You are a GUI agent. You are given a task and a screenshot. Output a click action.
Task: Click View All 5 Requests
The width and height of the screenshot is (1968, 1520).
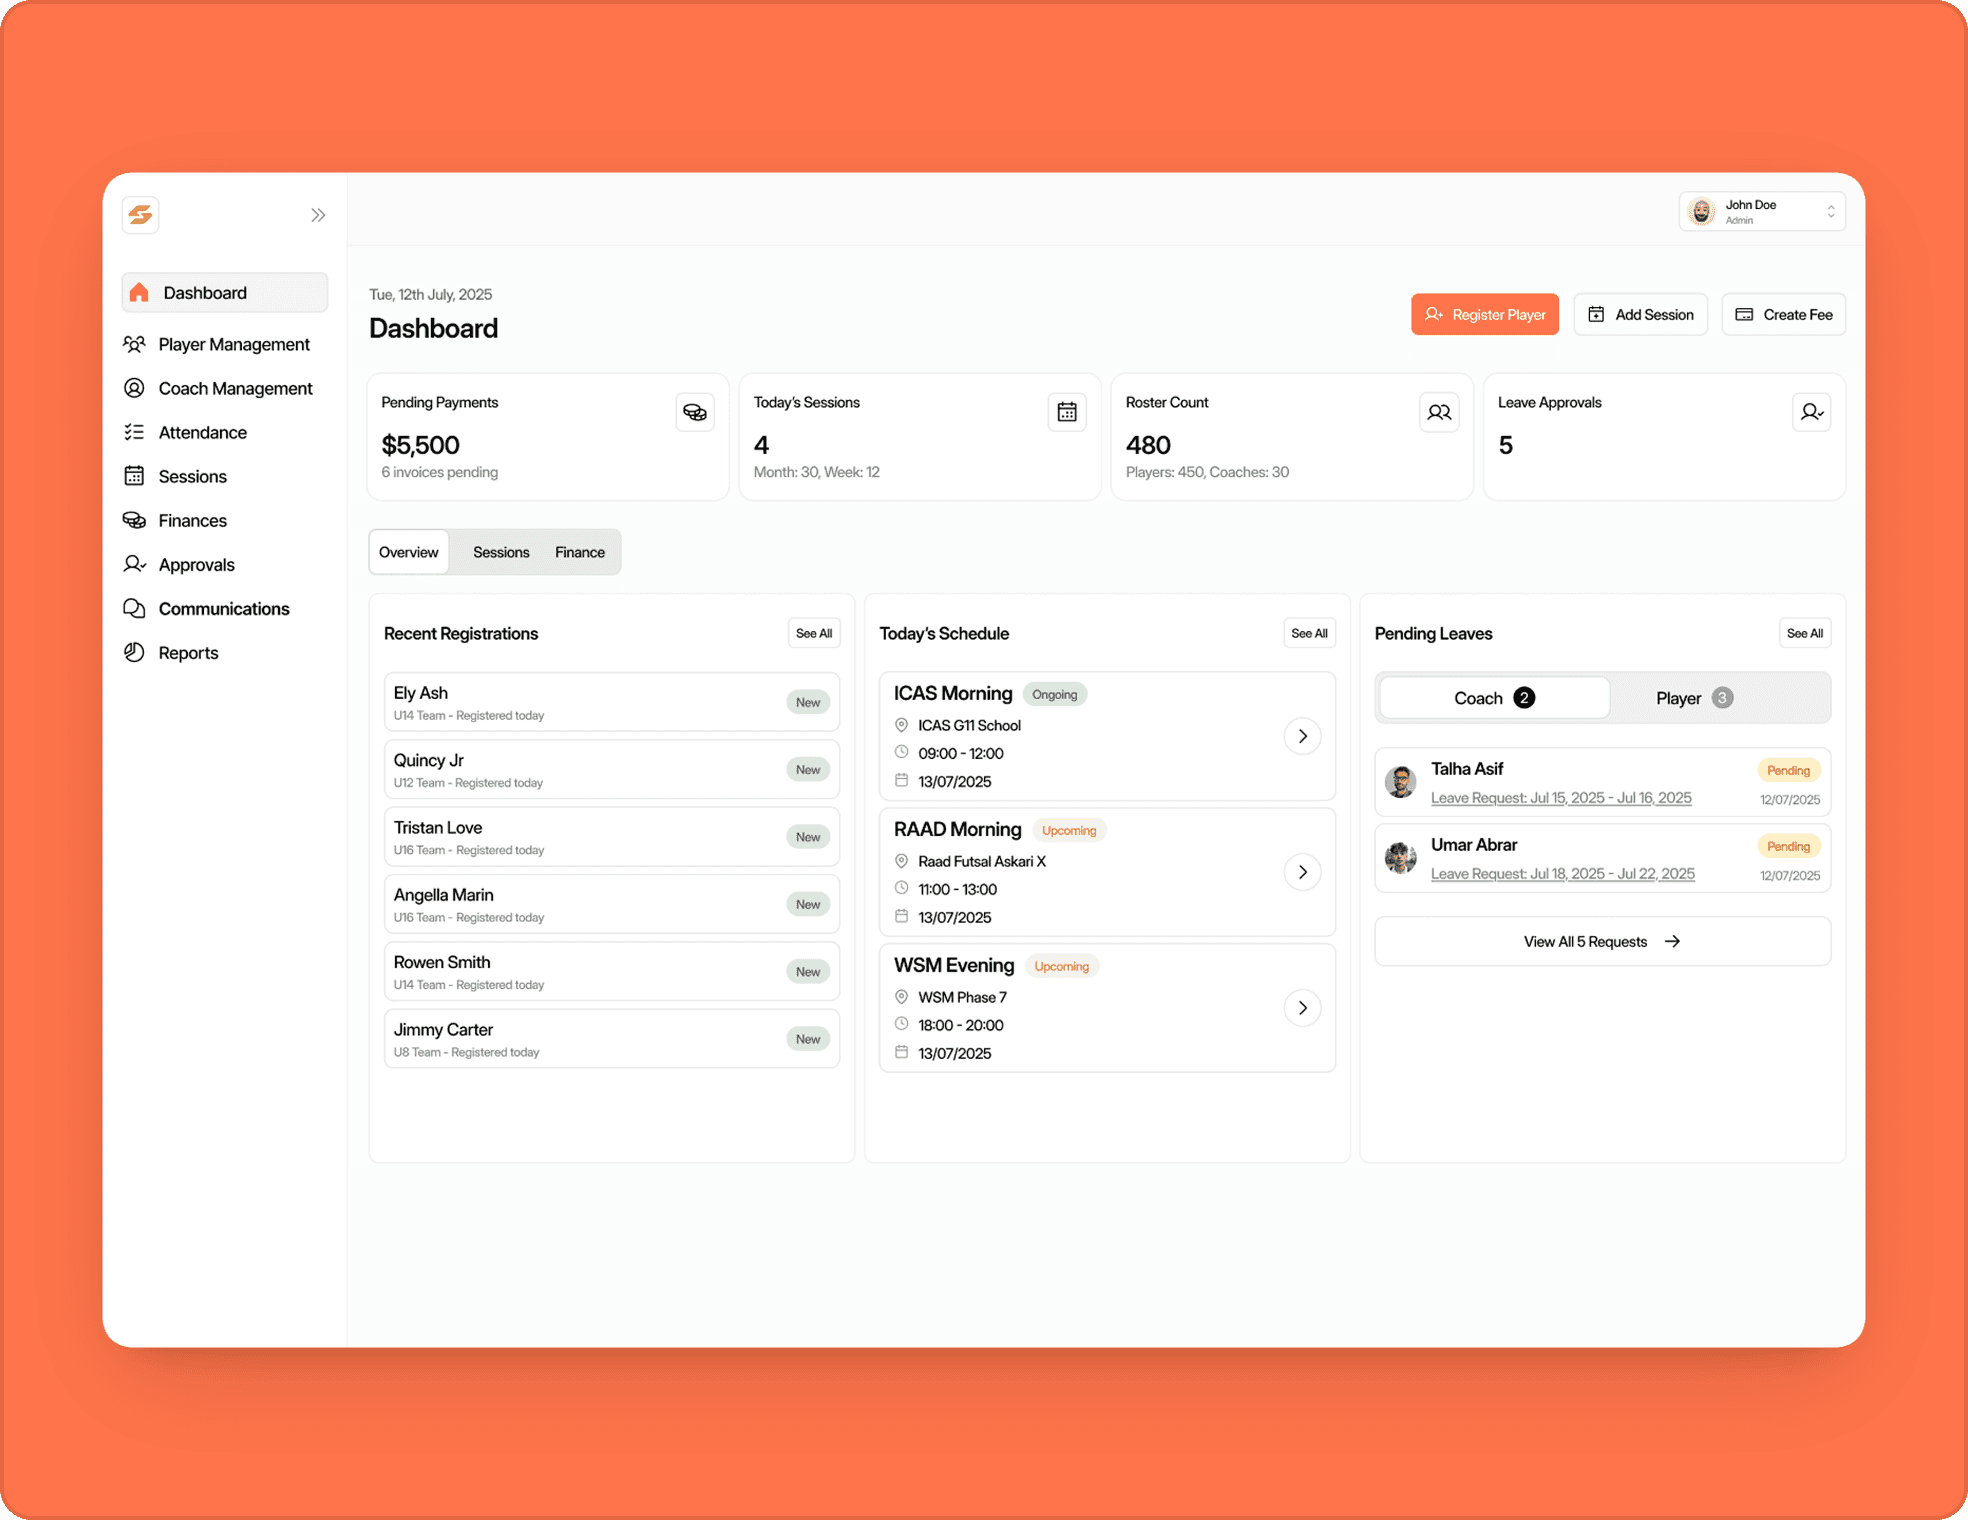[1601, 942]
